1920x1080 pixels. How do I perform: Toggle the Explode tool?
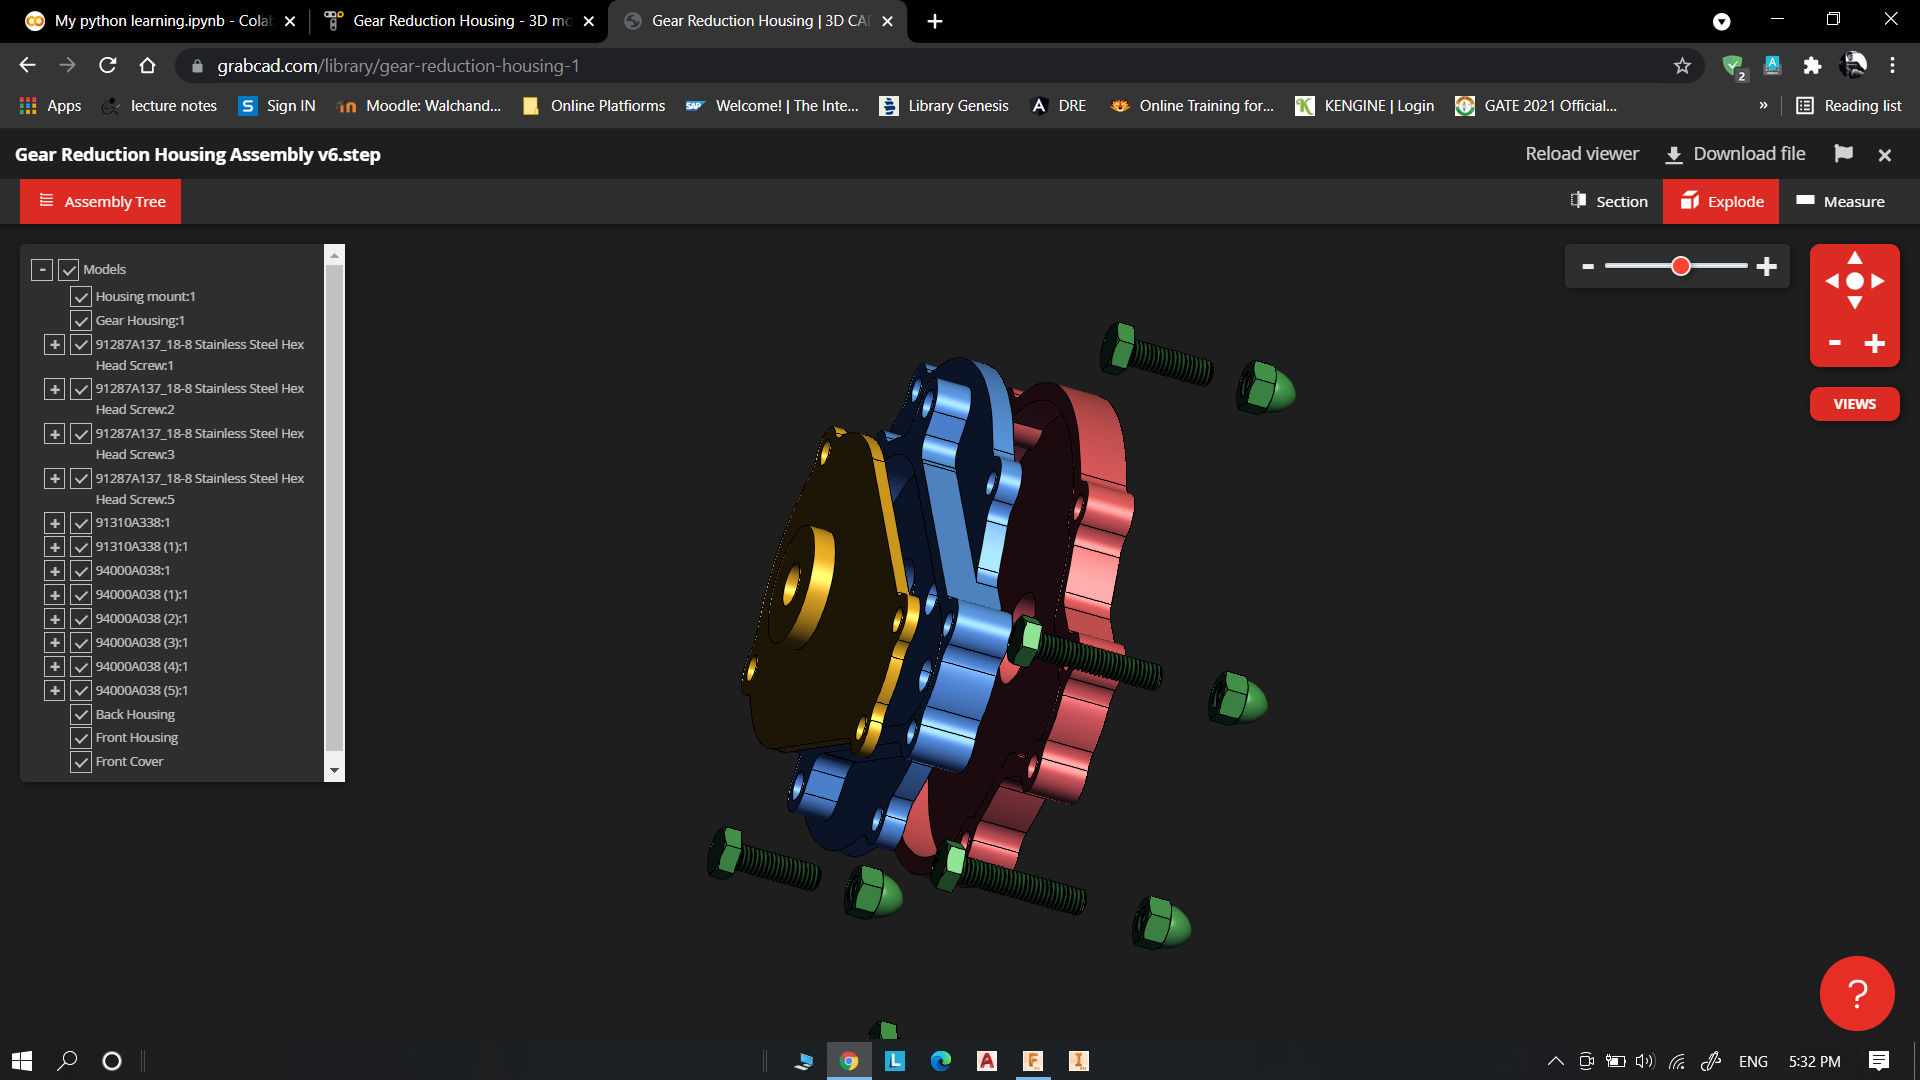1721,201
